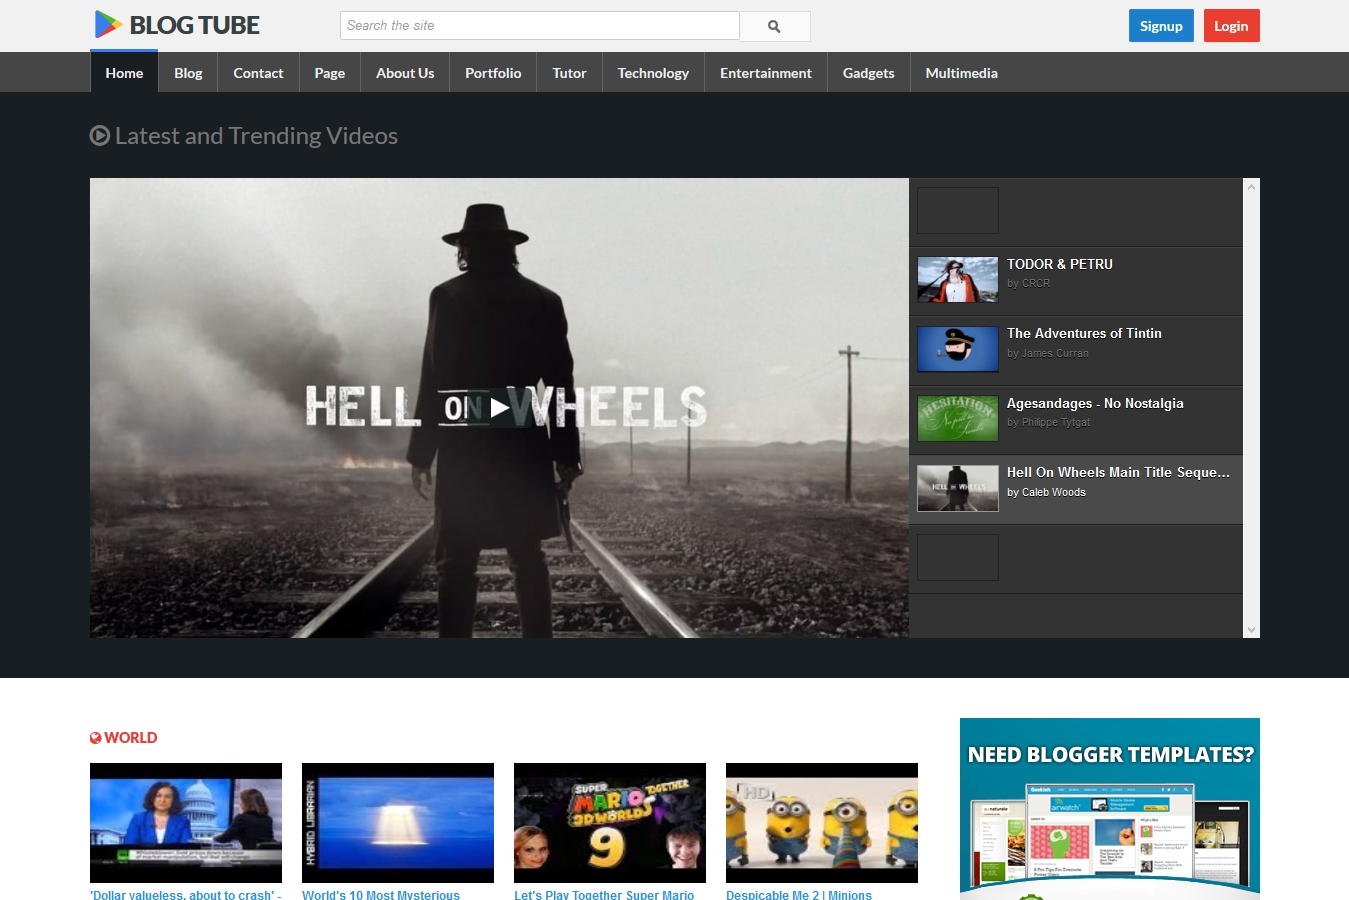Click the Signup button
The width and height of the screenshot is (1349, 900).
1161,26
